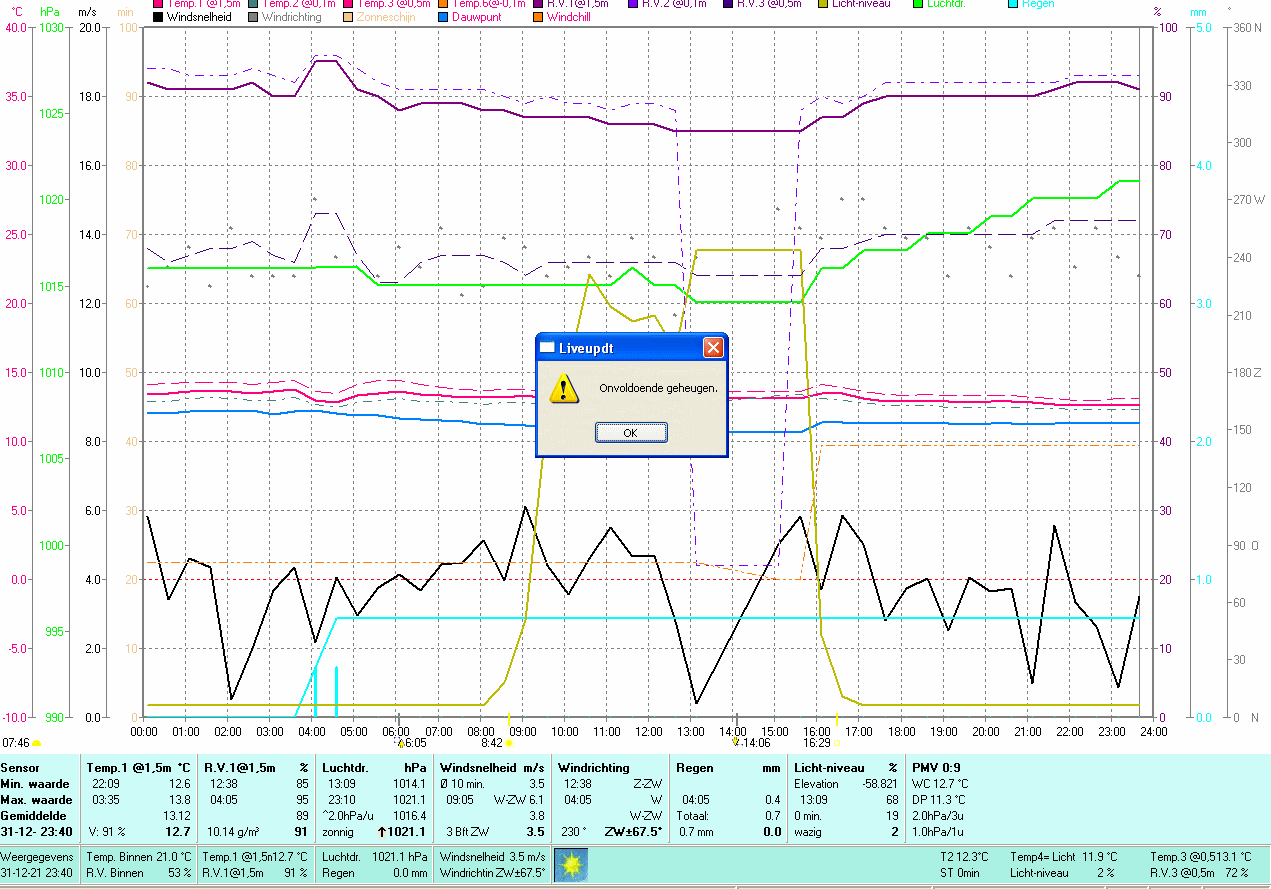1271x889 pixels.
Task: Click the Weergegevens status bar label
Action: 36,857
